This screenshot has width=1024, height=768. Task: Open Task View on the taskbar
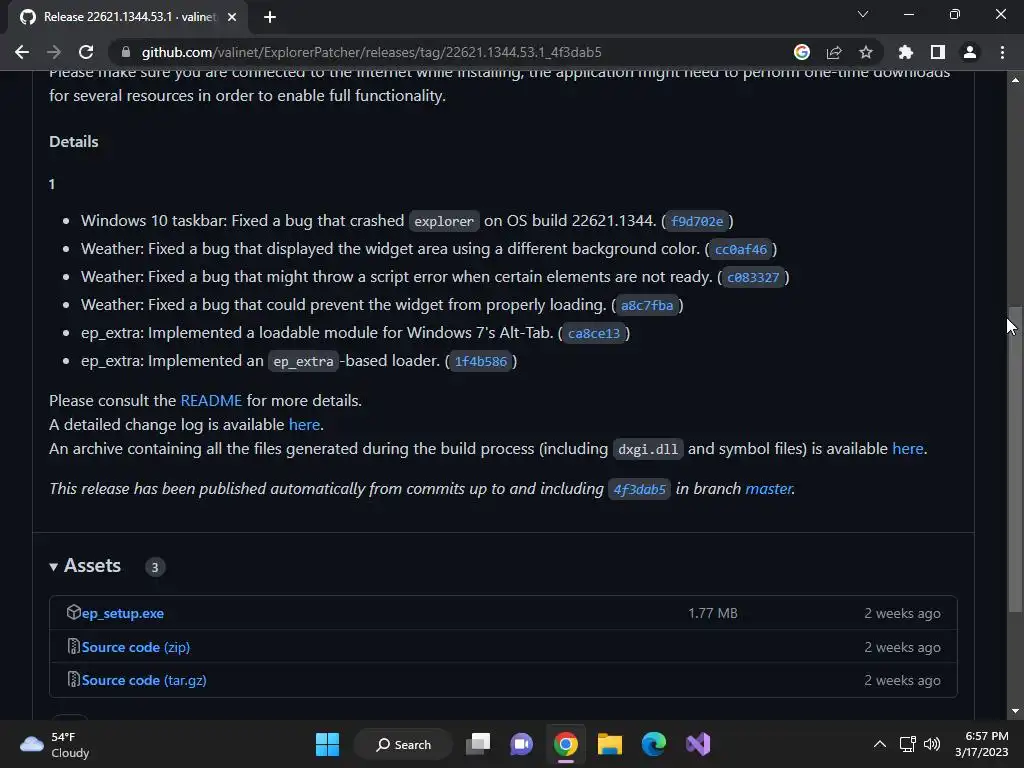click(x=478, y=744)
